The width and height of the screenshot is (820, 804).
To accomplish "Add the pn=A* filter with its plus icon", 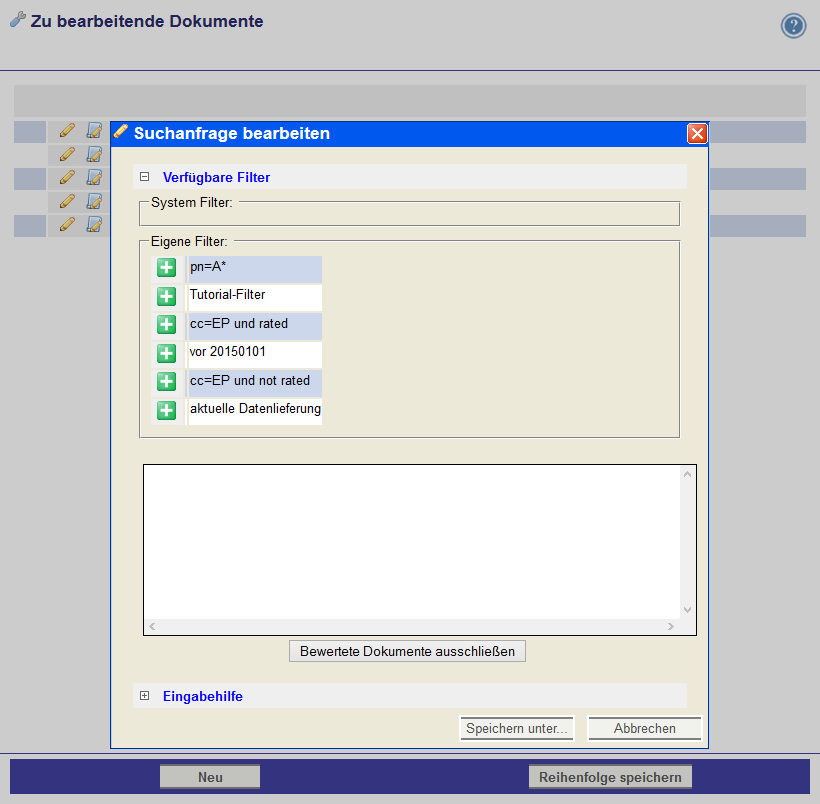I will [x=166, y=268].
